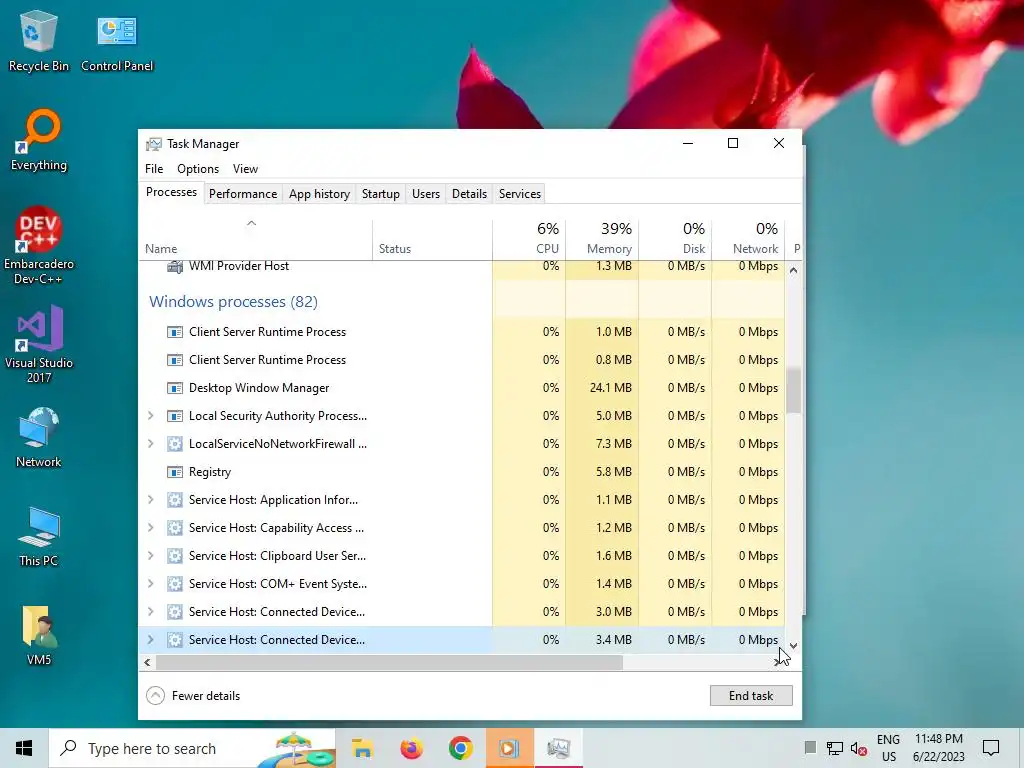The height and width of the screenshot is (768, 1024).
Task: Select the This PC desktop icon
Action: click(x=39, y=536)
